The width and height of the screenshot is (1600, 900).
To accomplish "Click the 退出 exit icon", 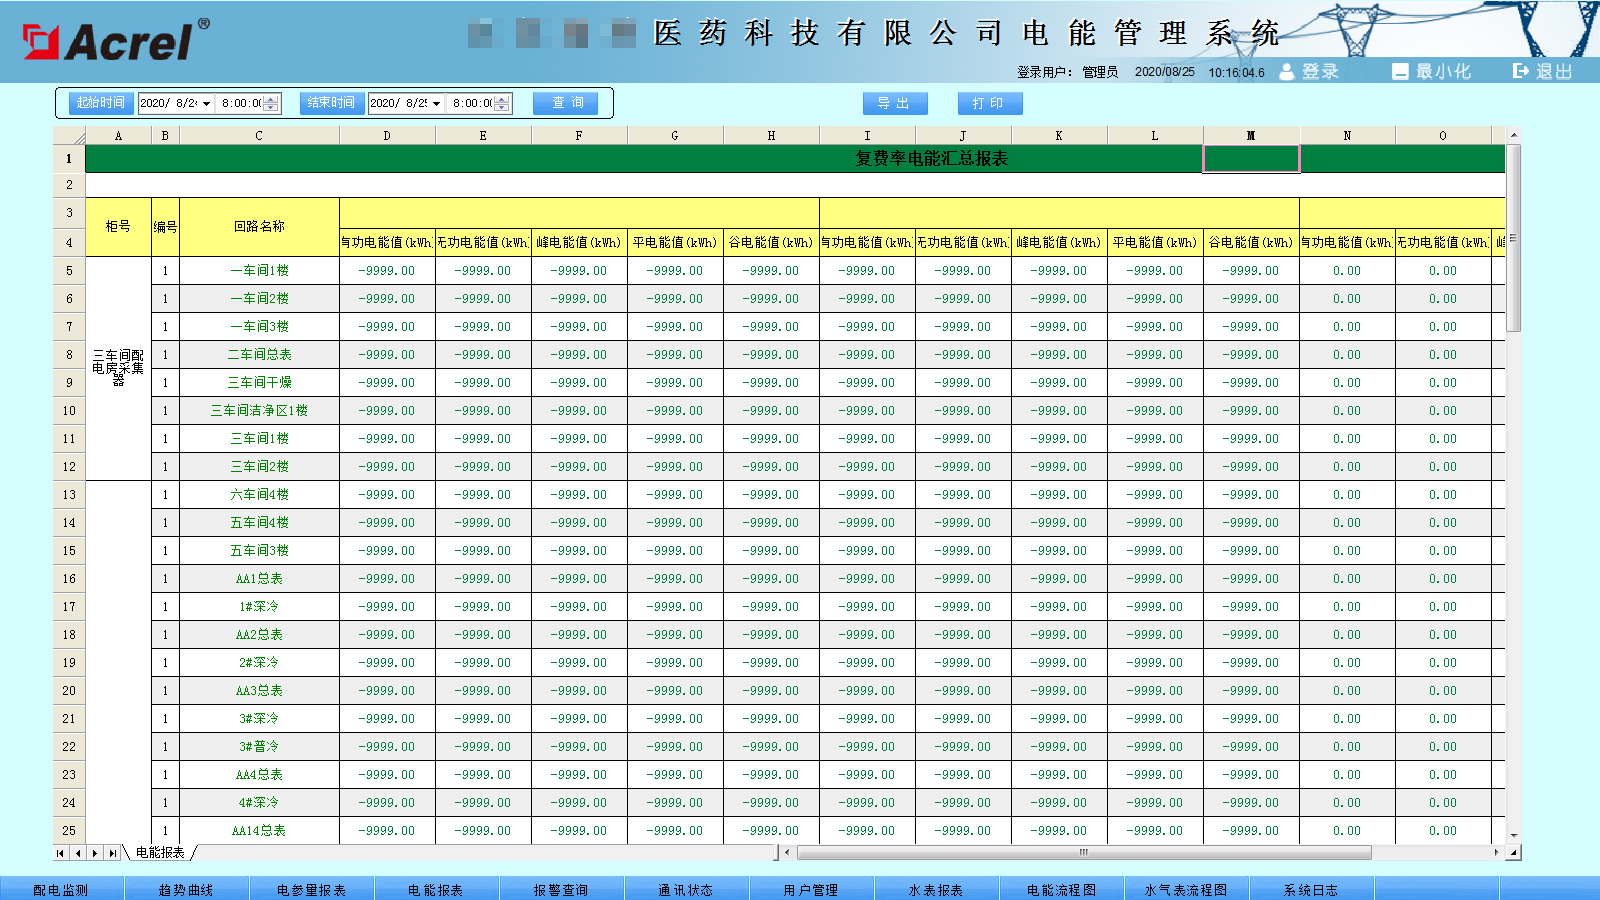I will point(1521,71).
